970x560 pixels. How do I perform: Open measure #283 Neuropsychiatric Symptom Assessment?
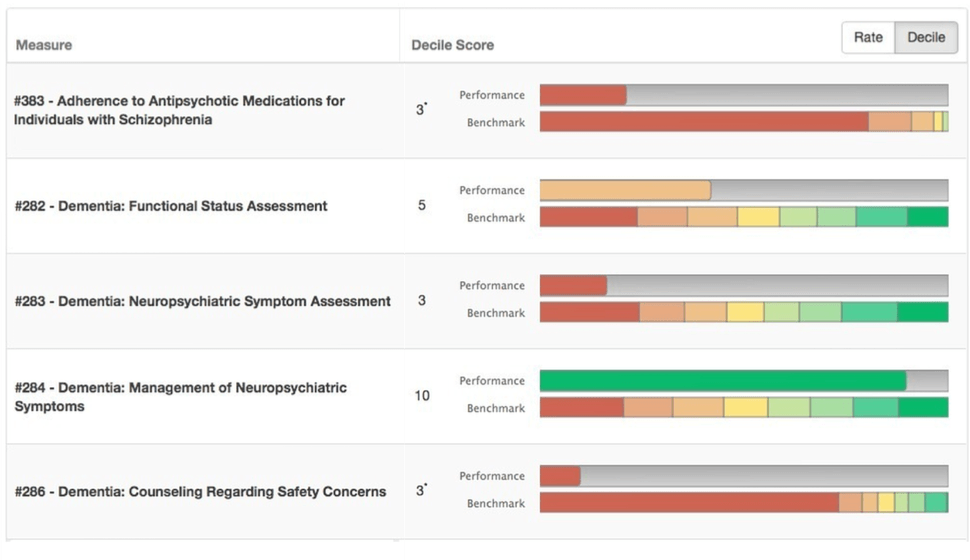(202, 301)
